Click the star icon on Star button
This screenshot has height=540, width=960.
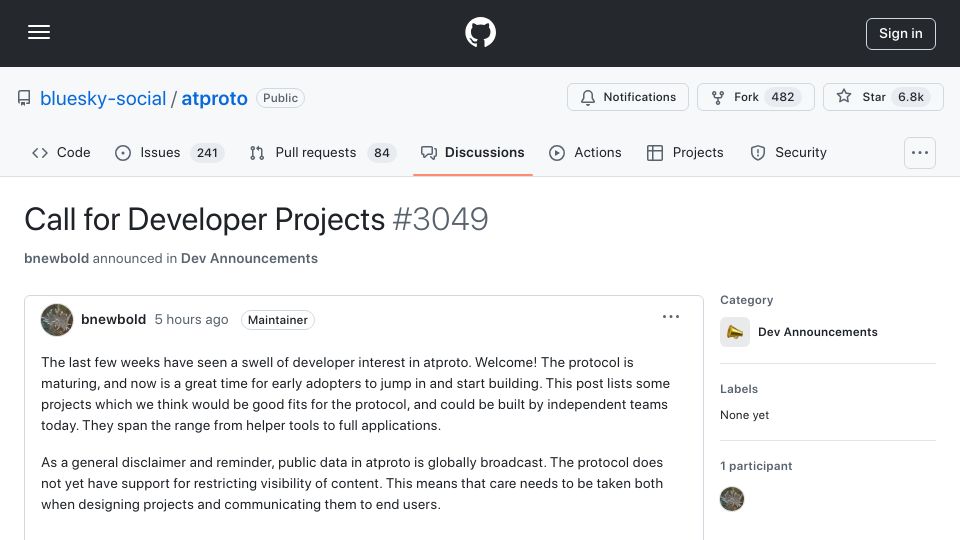coord(844,96)
